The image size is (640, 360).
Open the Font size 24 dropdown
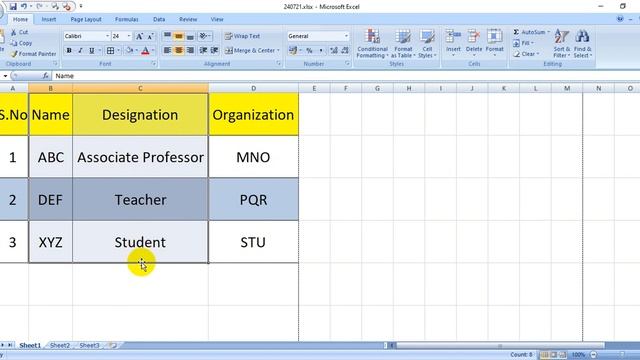(x=129, y=36)
